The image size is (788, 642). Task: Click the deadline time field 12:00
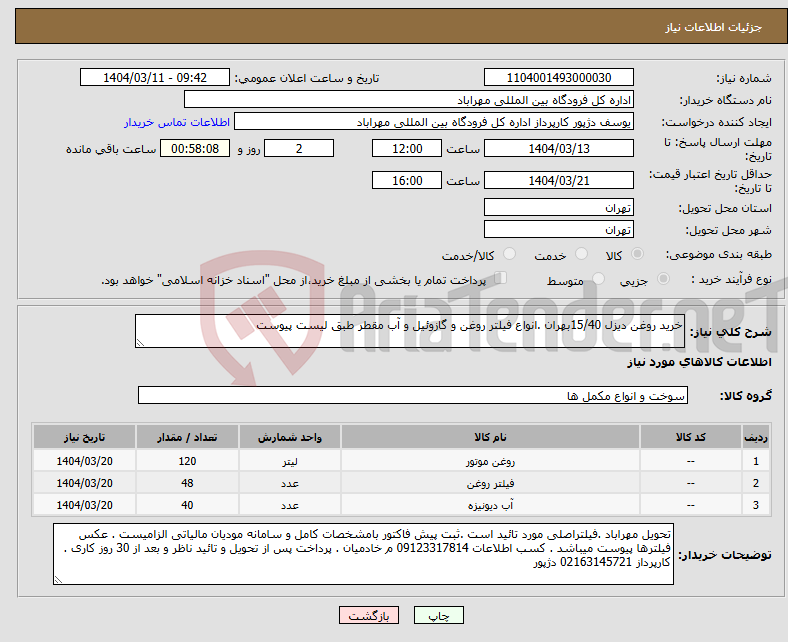pos(407,148)
